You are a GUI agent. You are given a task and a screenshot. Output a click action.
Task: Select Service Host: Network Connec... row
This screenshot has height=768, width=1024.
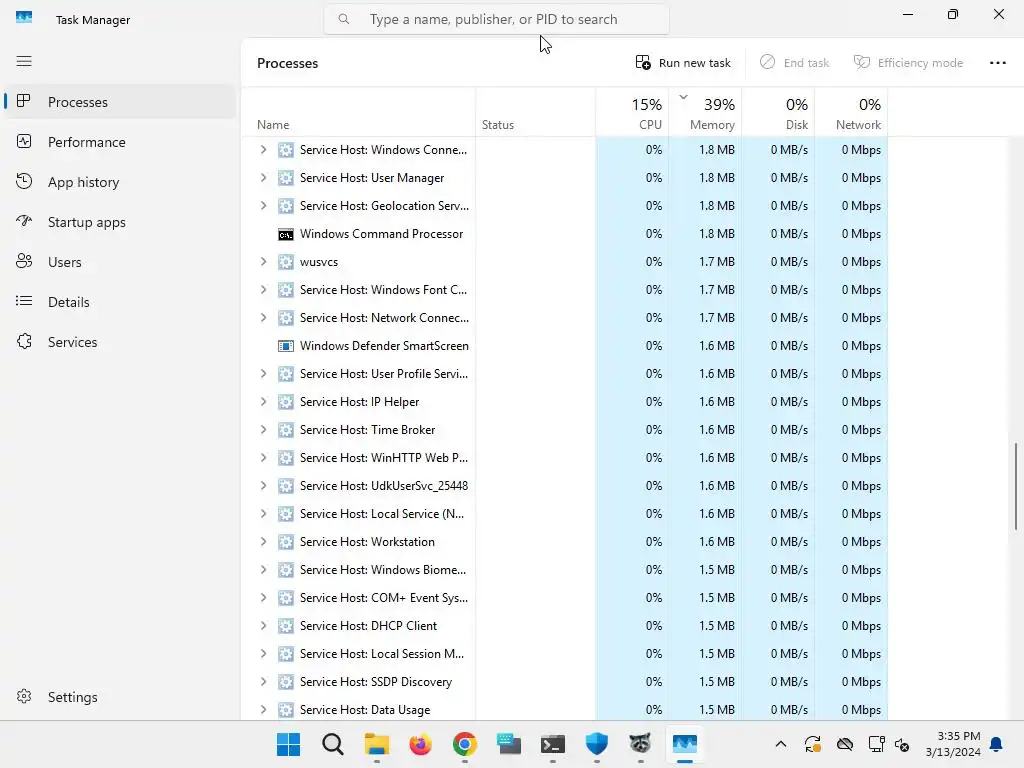coord(564,318)
